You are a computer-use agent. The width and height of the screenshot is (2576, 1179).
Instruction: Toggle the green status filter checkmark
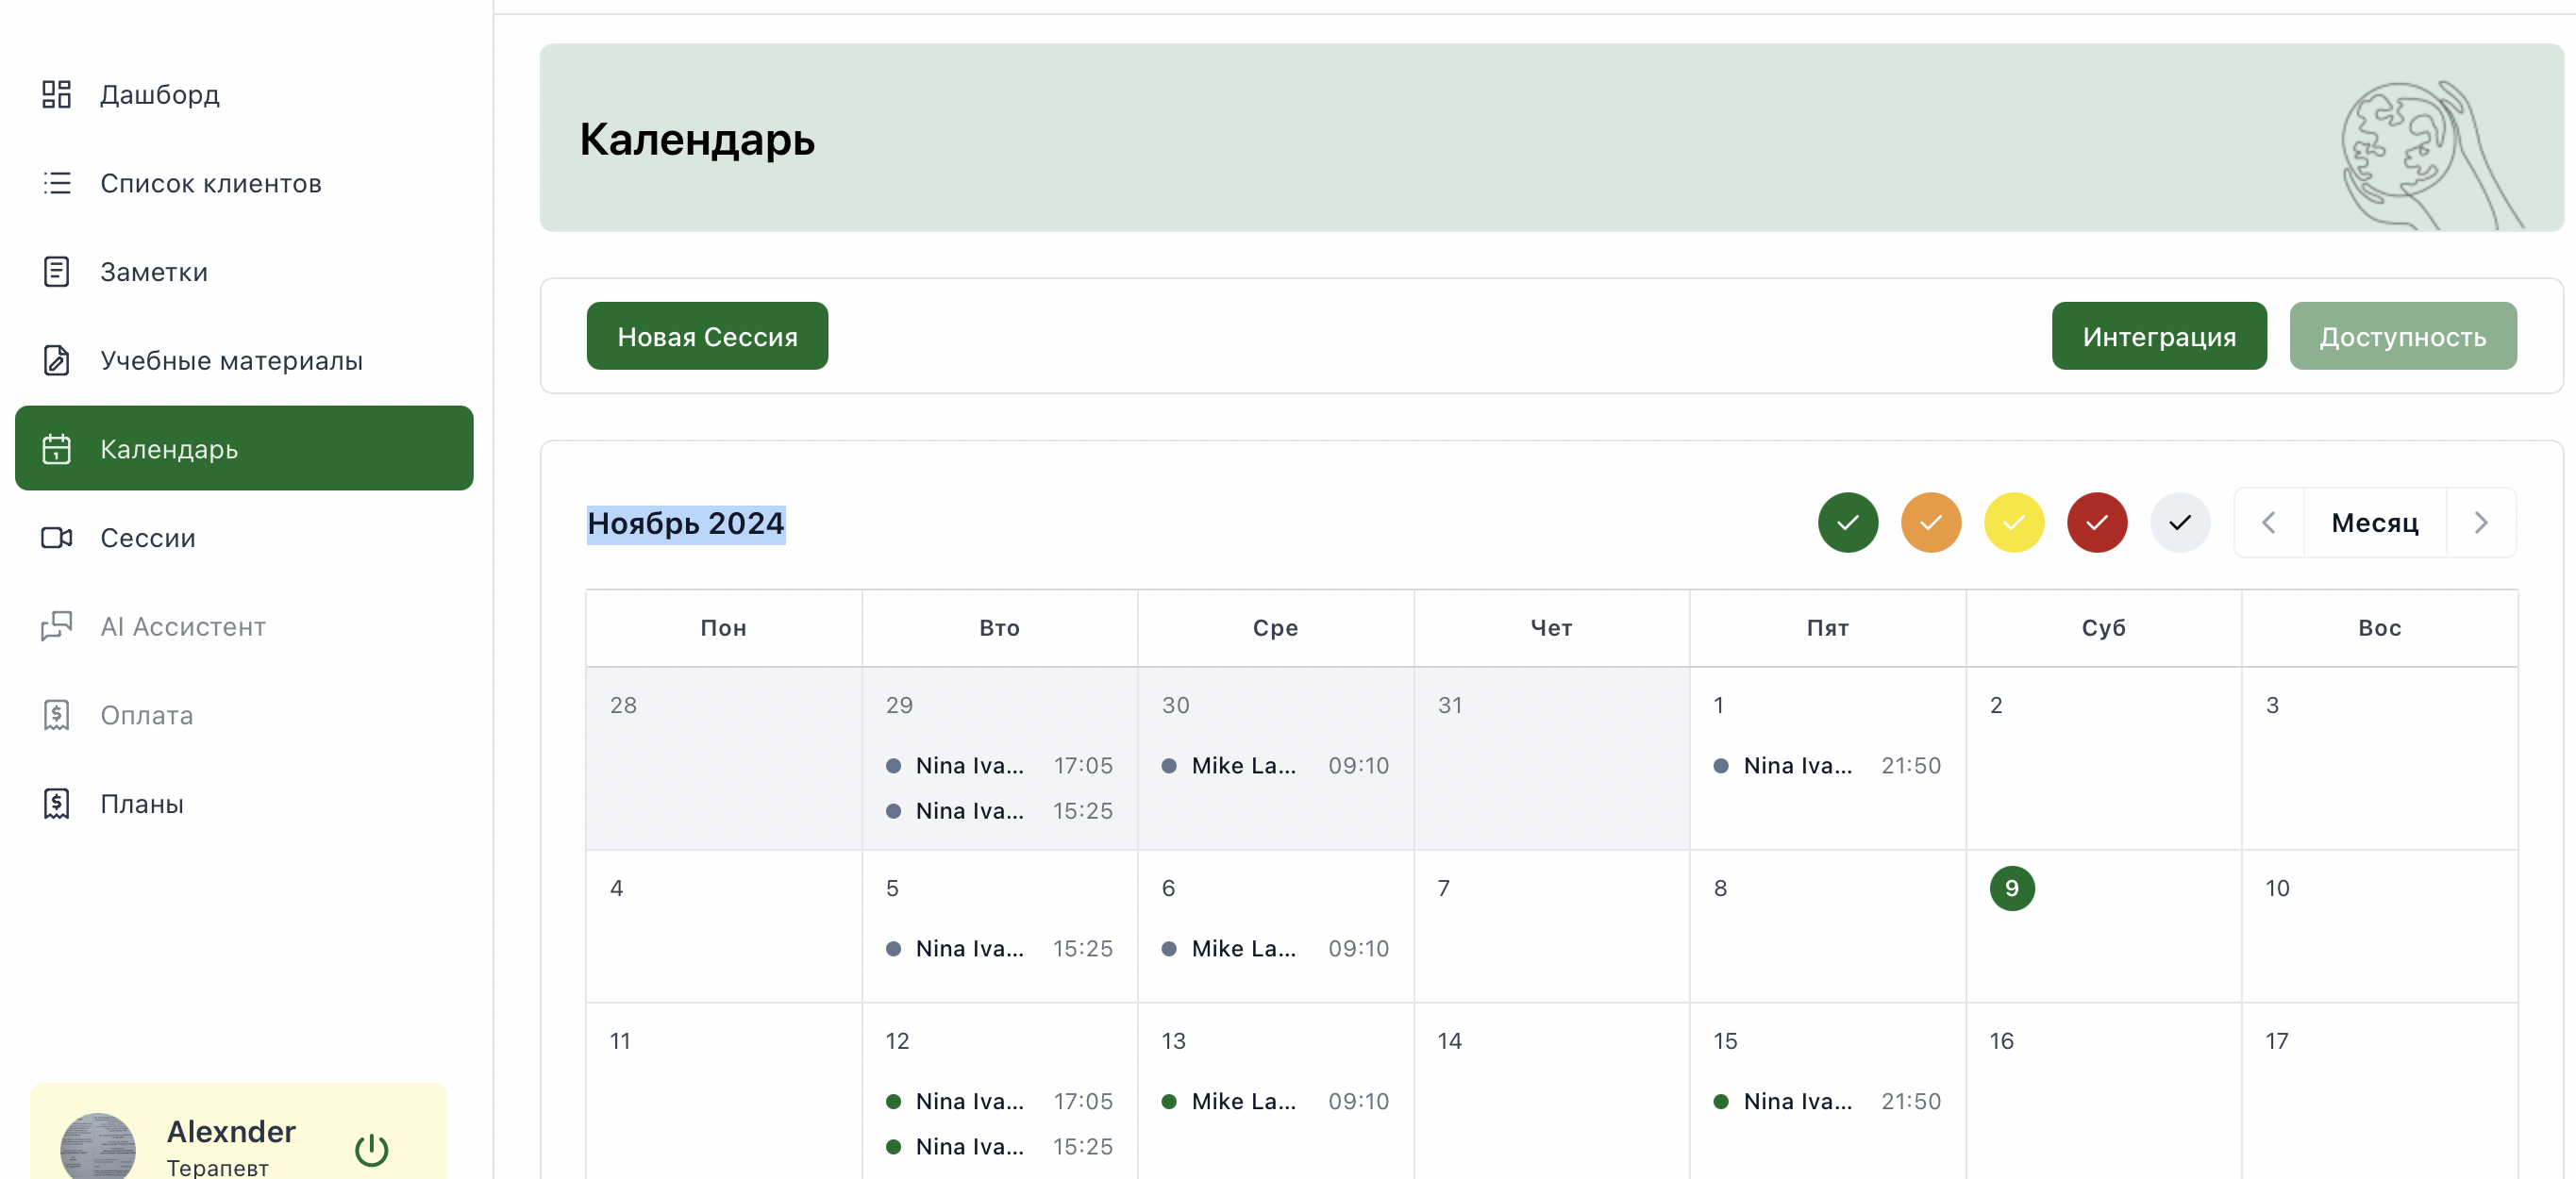(1847, 522)
